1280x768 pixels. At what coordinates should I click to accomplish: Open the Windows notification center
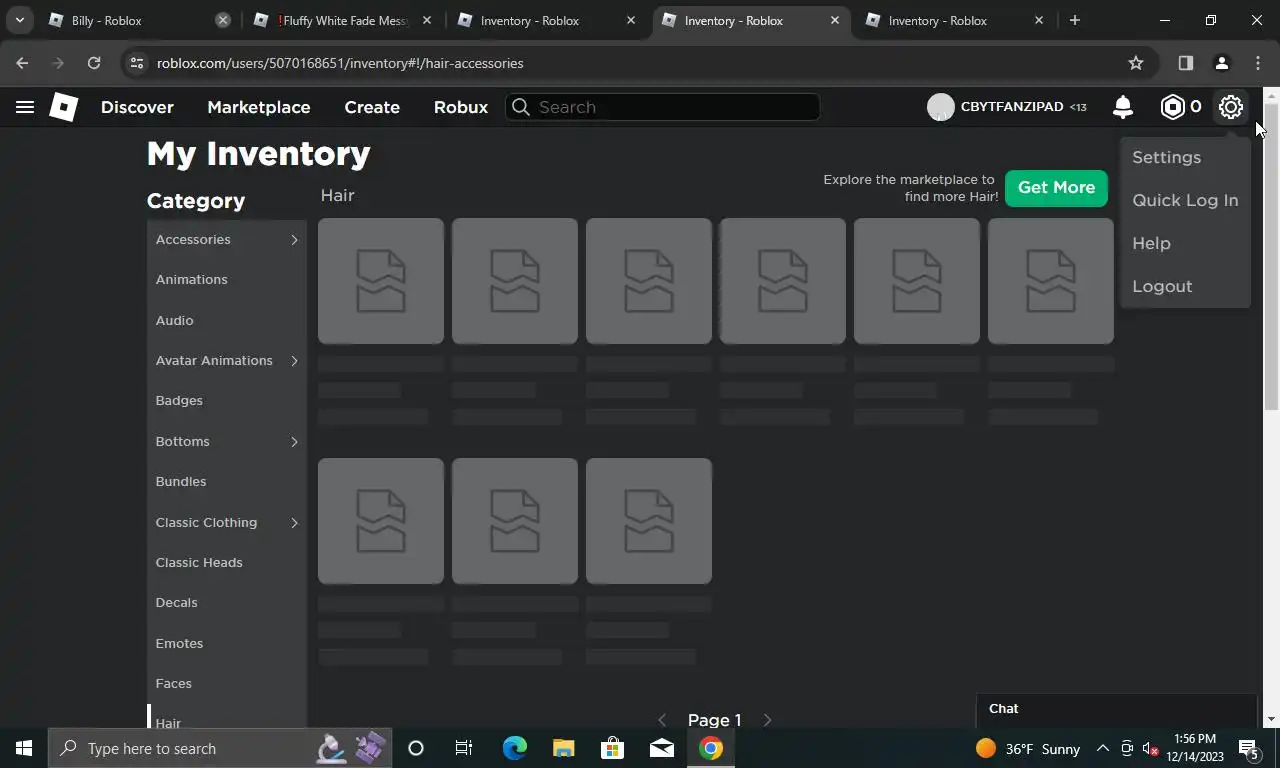(x=1249, y=748)
